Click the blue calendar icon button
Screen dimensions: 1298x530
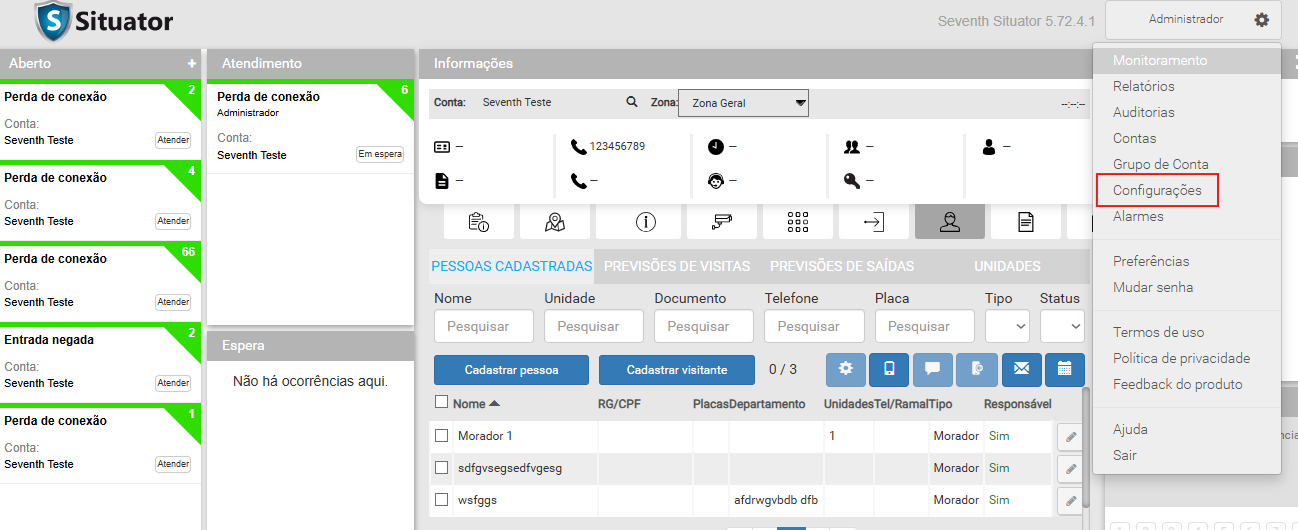(x=1064, y=369)
